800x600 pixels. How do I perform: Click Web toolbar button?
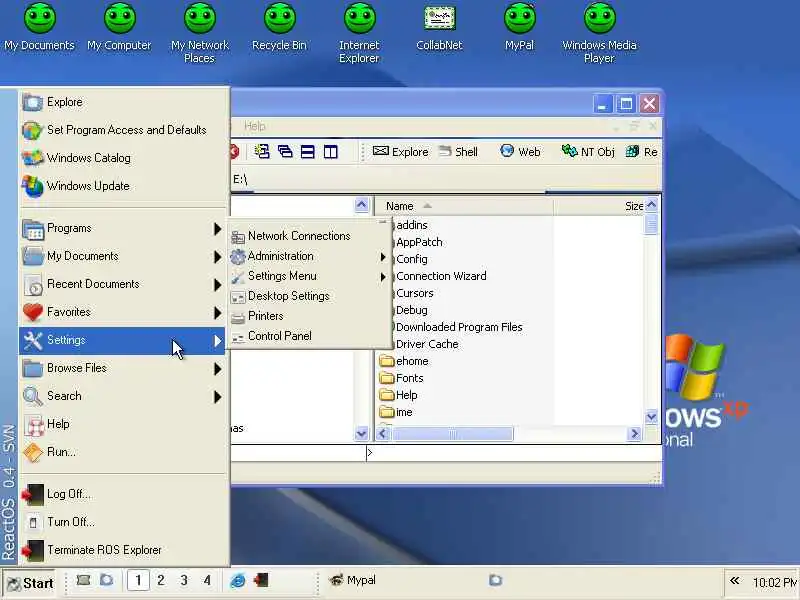point(520,152)
